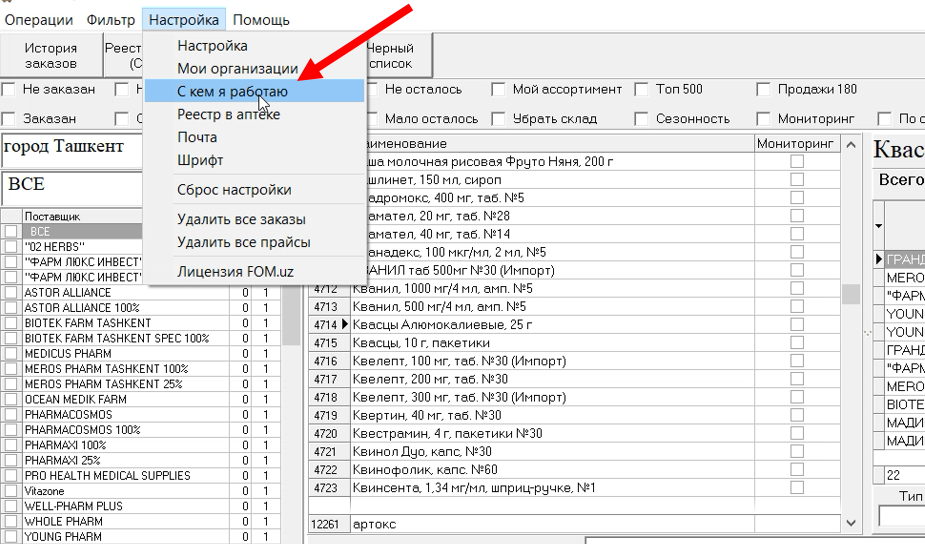Viewport: 925px width, 544px height.
Task: Click the scroll-down arrow of product list
Action: [x=851, y=523]
